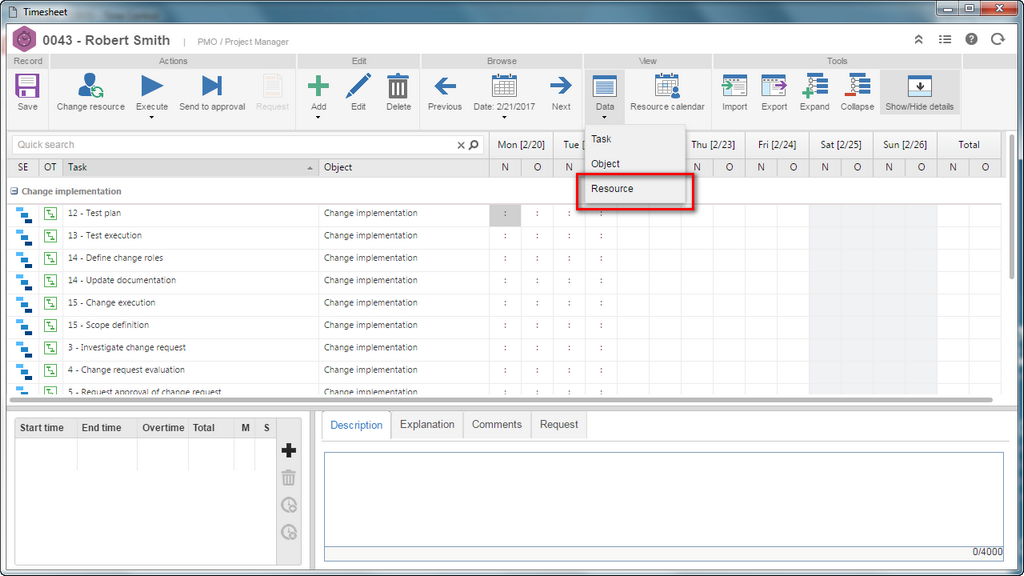Clear the quick search with X

click(x=460, y=145)
